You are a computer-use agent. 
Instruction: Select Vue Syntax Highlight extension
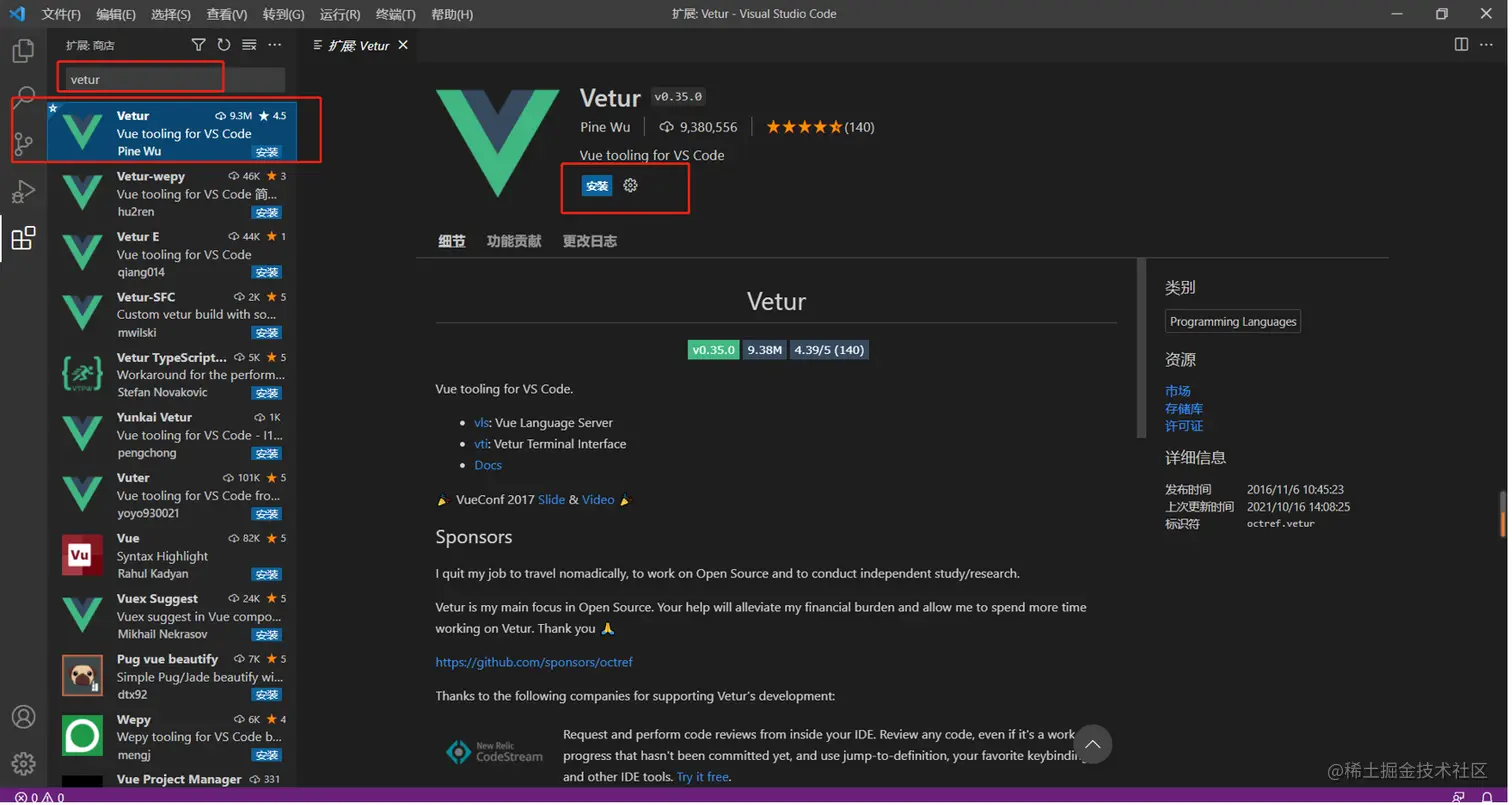click(x=172, y=555)
